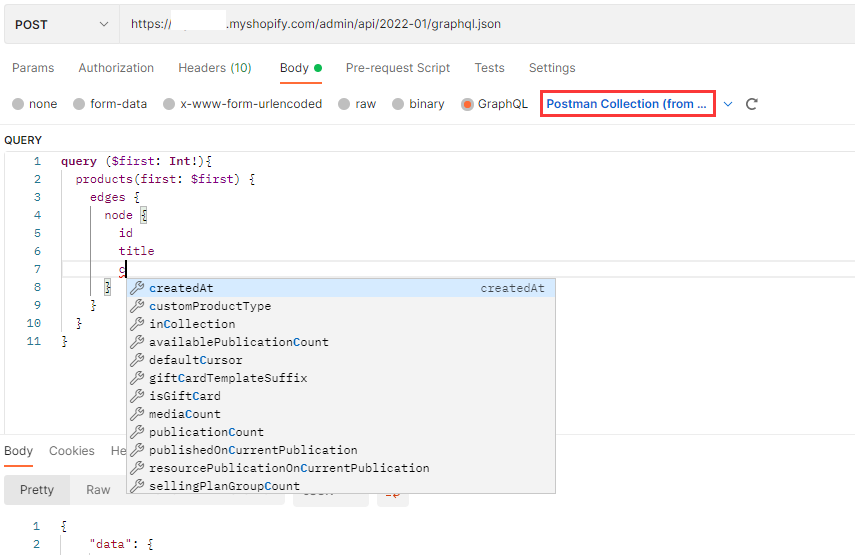The width and height of the screenshot is (855, 555).
Task: Click wrench icon beside defaultCursor
Action: pos(138,360)
